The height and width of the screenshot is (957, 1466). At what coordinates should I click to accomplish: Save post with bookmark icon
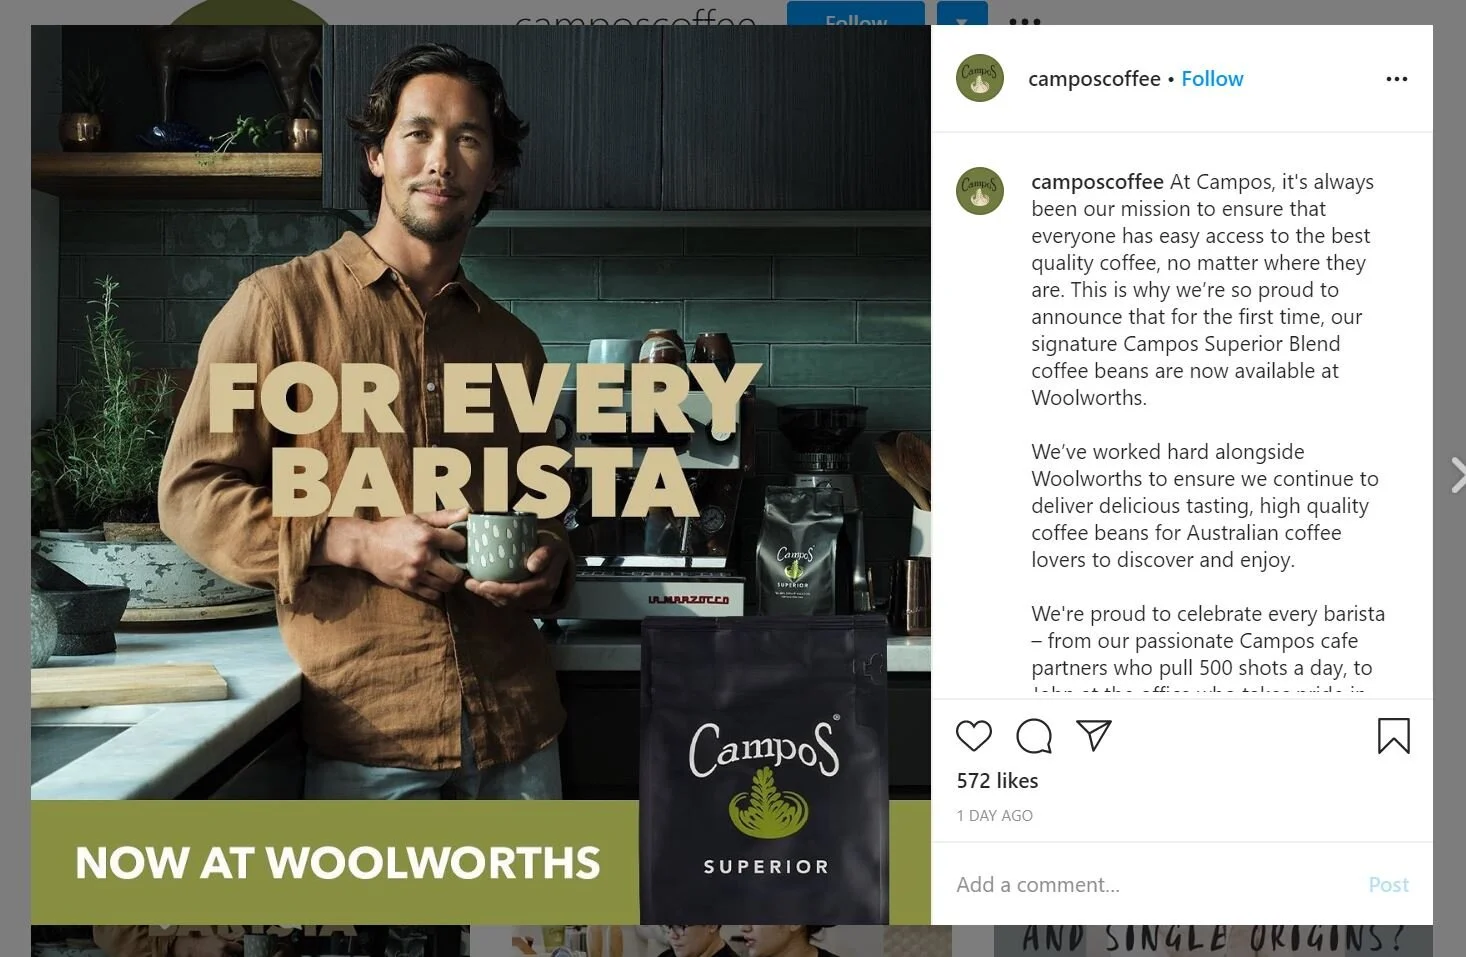point(1393,736)
